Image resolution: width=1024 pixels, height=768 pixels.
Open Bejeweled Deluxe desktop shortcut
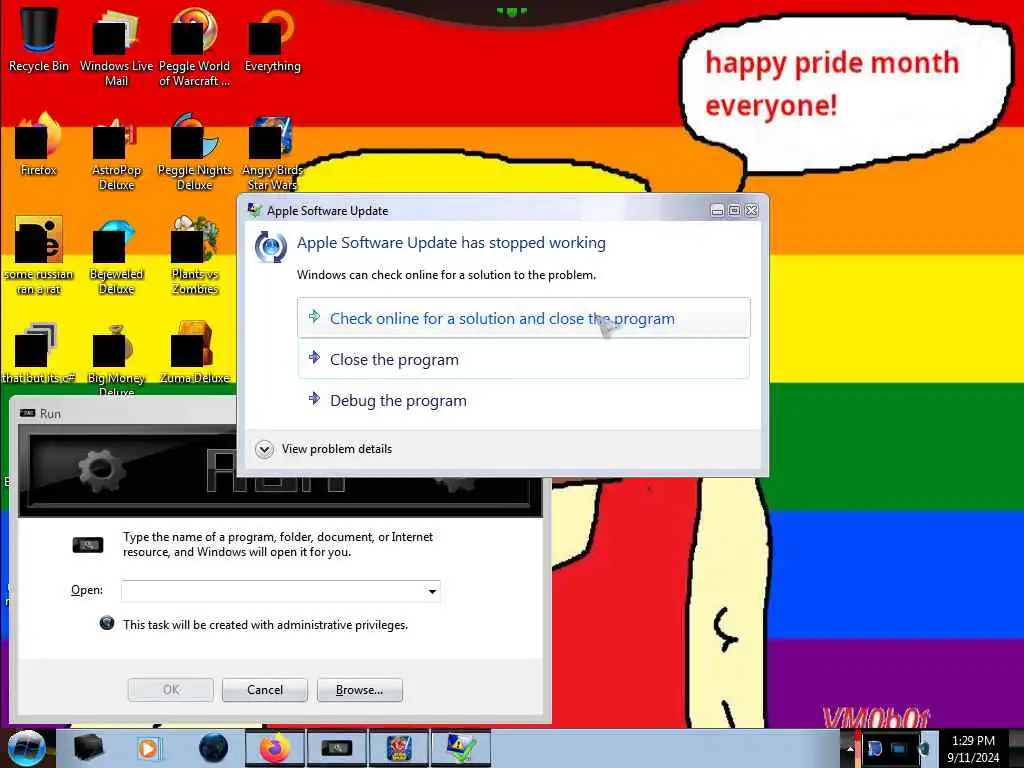point(116,256)
